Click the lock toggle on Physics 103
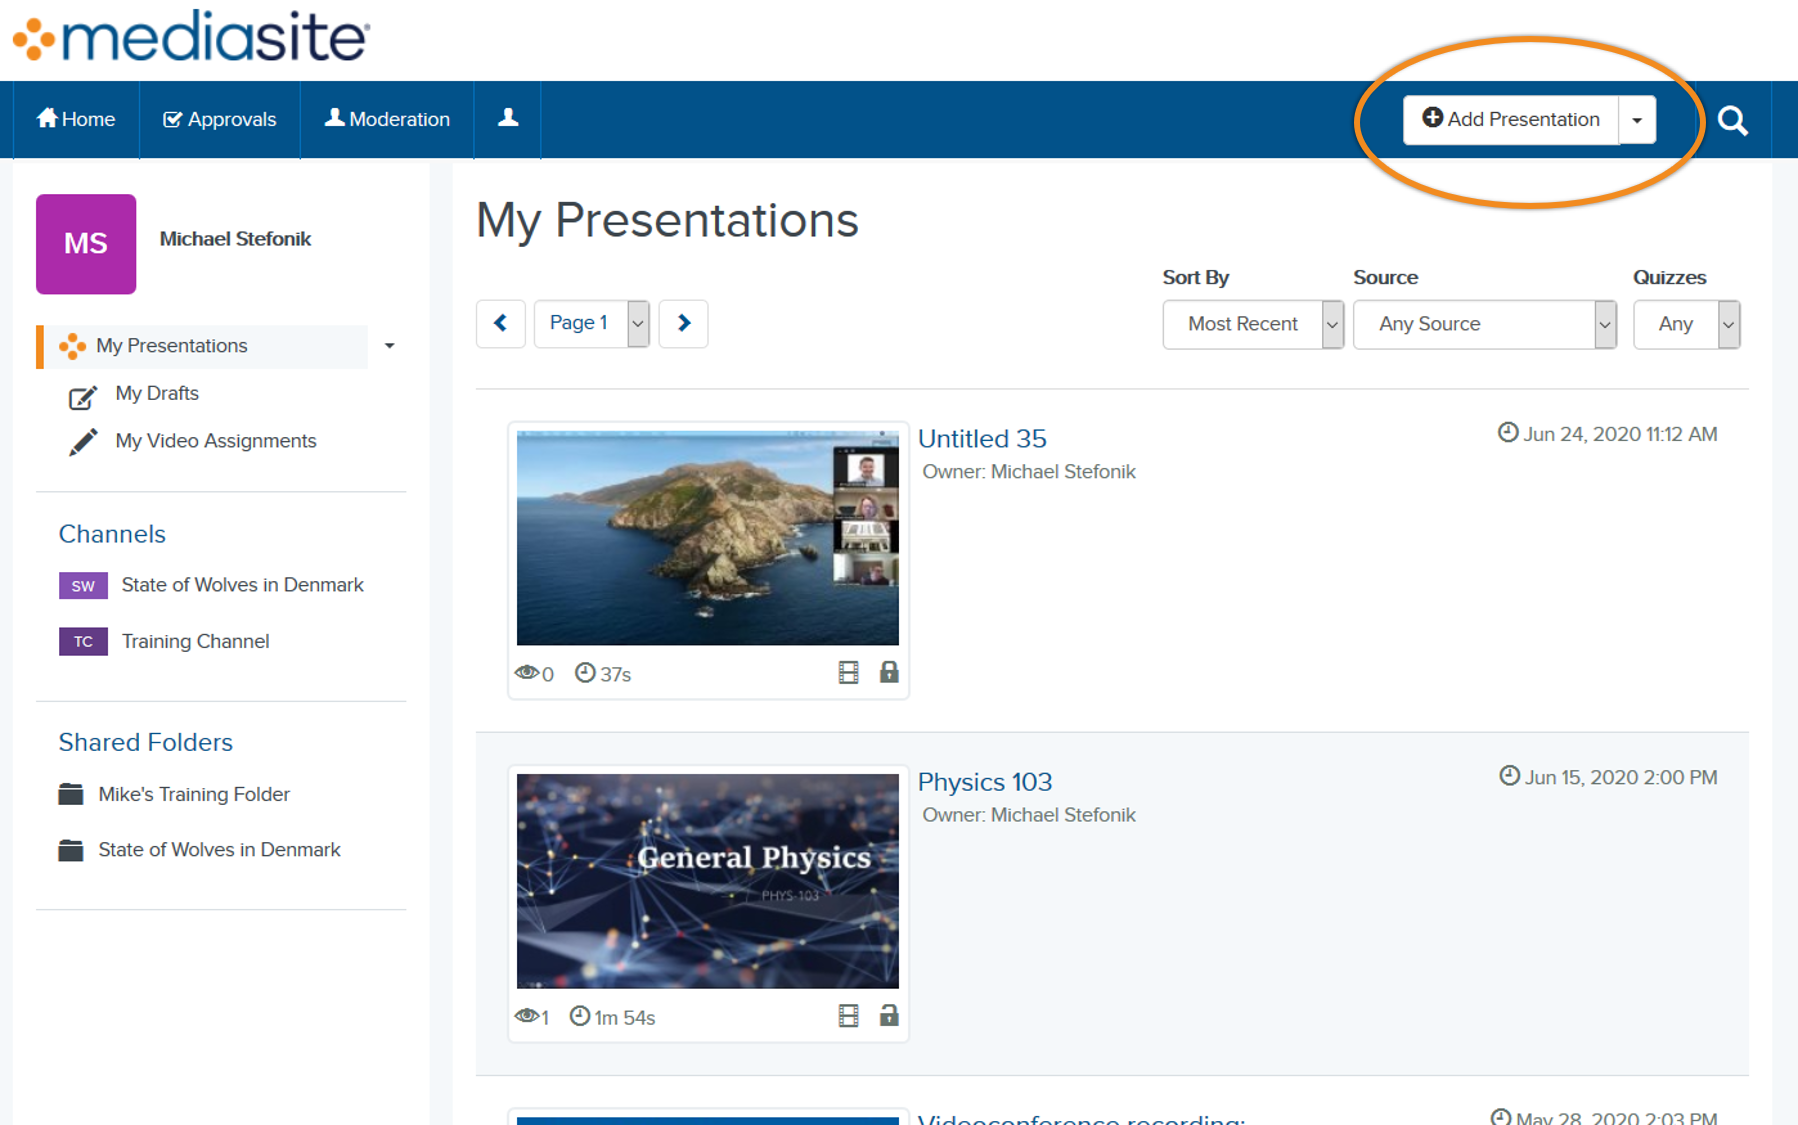Image resolution: width=1798 pixels, height=1125 pixels. coord(889,1016)
